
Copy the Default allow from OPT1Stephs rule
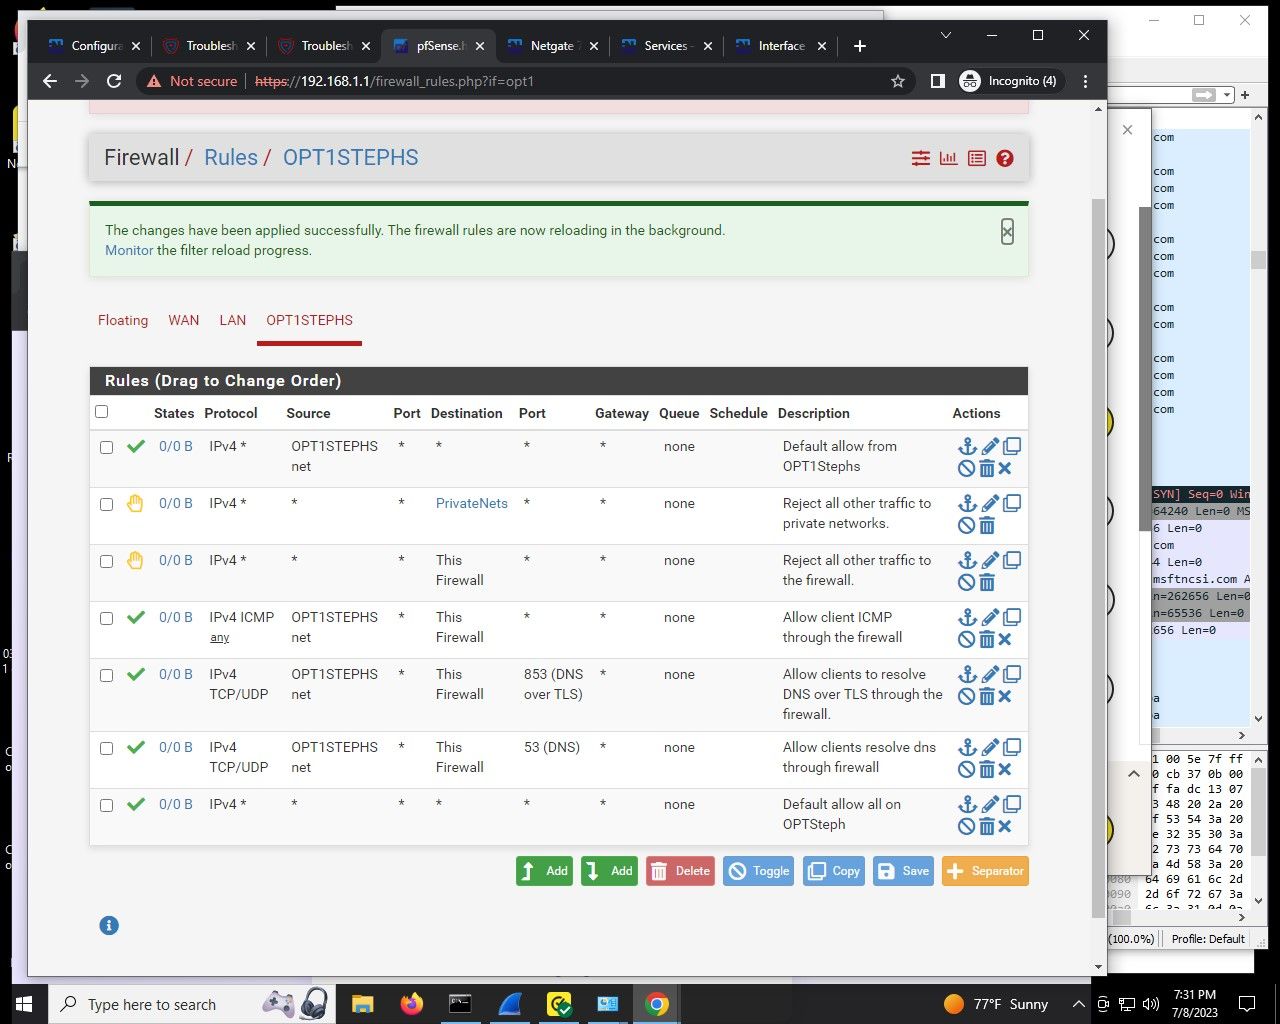[x=1012, y=447]
